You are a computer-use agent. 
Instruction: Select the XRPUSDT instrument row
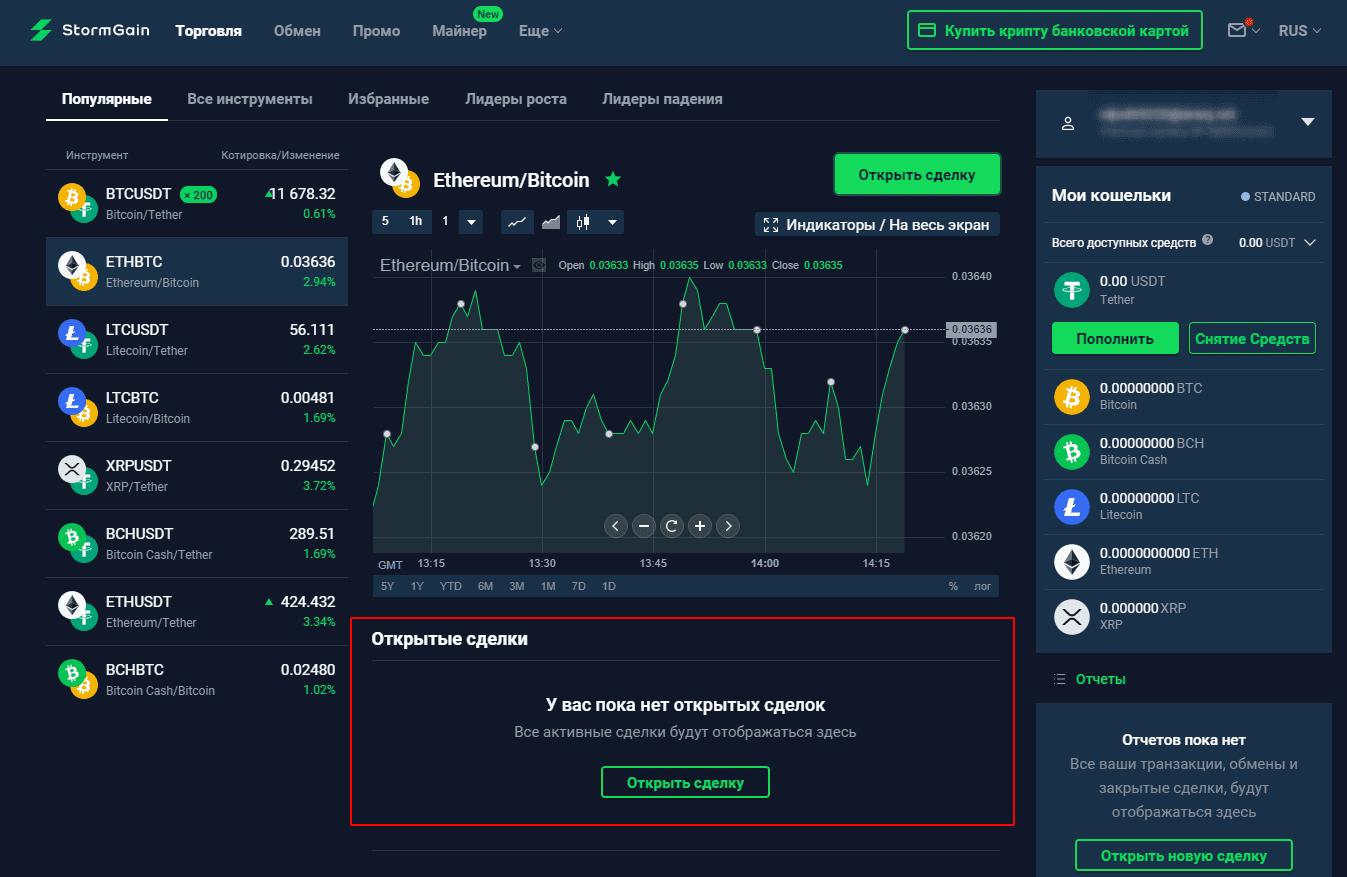197,475
